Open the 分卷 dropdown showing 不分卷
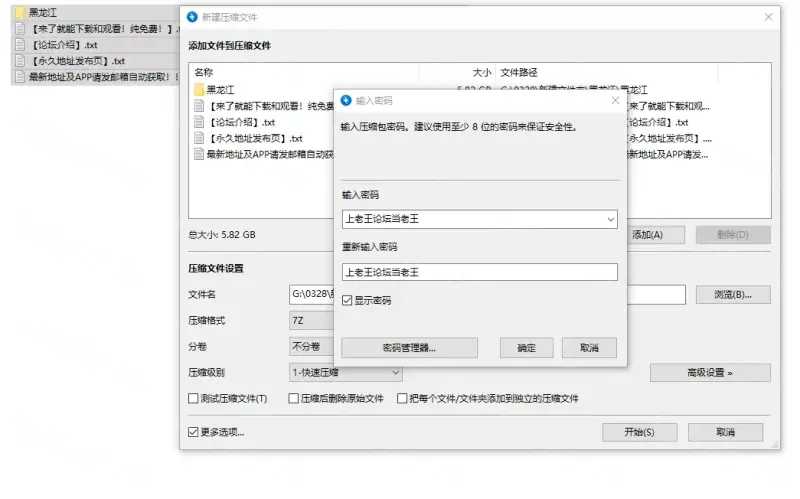Image resolution: width=800 pixels, height=499 pixels. point(311,346)
